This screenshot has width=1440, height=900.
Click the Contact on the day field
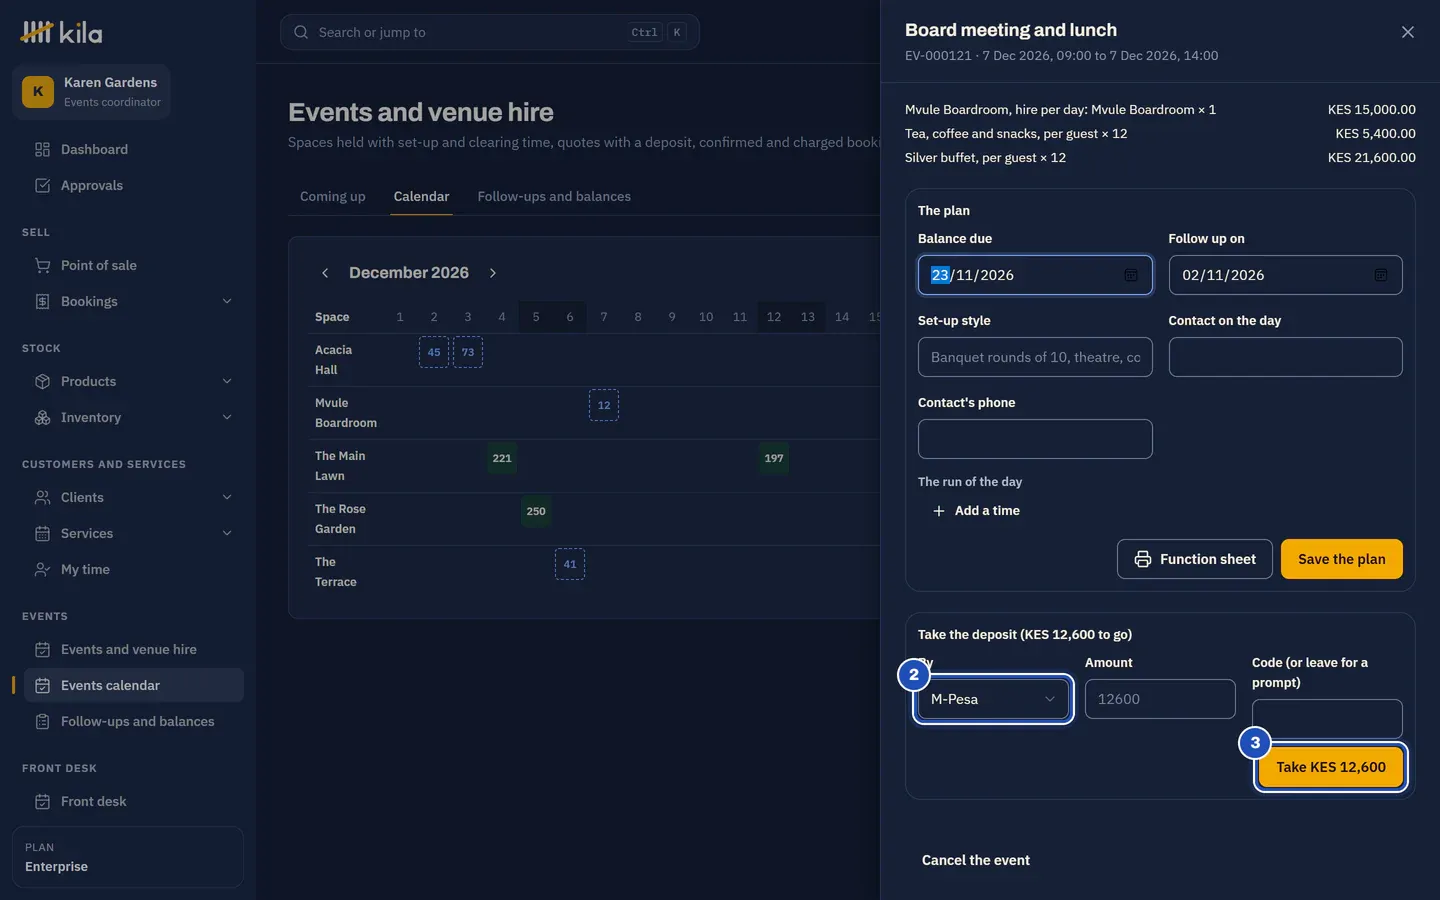(x=1286, y=357)
